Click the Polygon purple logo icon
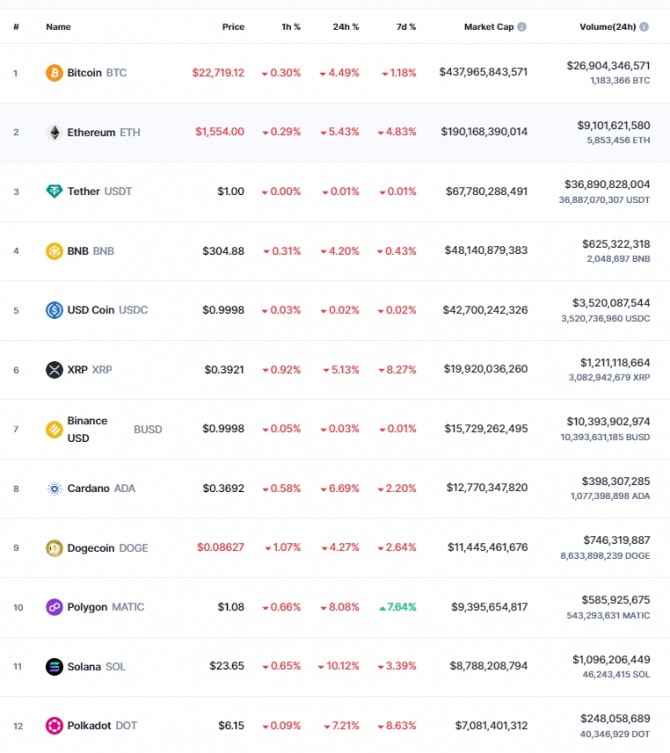The image size is (670, 753). coord(54,607)
